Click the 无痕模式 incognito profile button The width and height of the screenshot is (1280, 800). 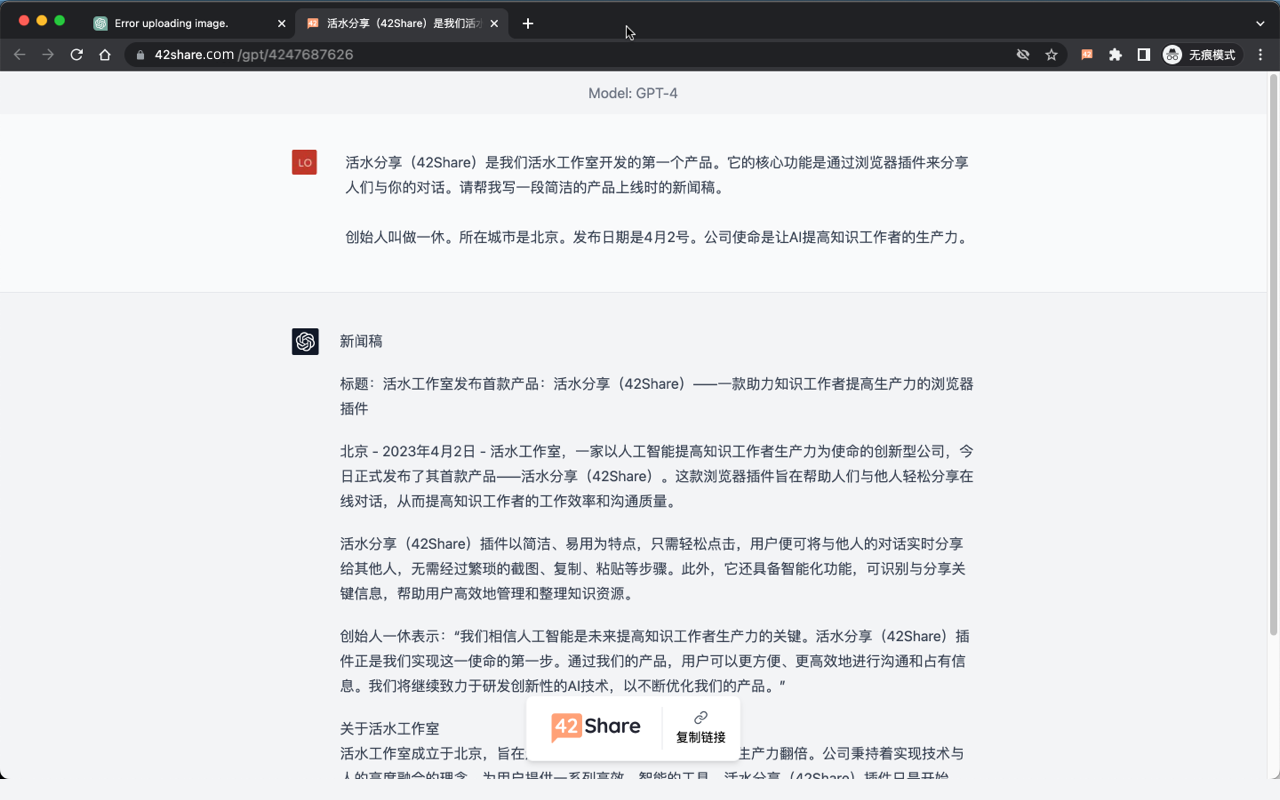pos(1200,55)
